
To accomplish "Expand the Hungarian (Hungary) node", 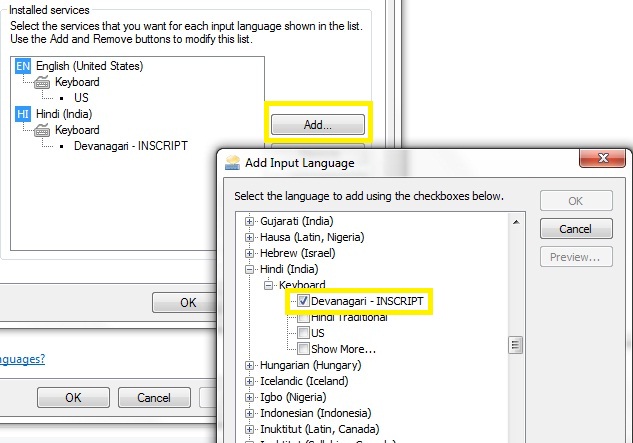I will tap(249, 365).
